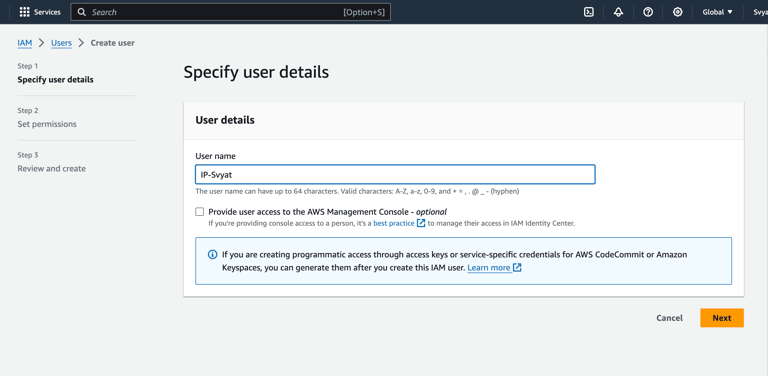Viewport: 768px width, 376px height.
Task: Open the notifications bell icon
Action: coord(618,12)
